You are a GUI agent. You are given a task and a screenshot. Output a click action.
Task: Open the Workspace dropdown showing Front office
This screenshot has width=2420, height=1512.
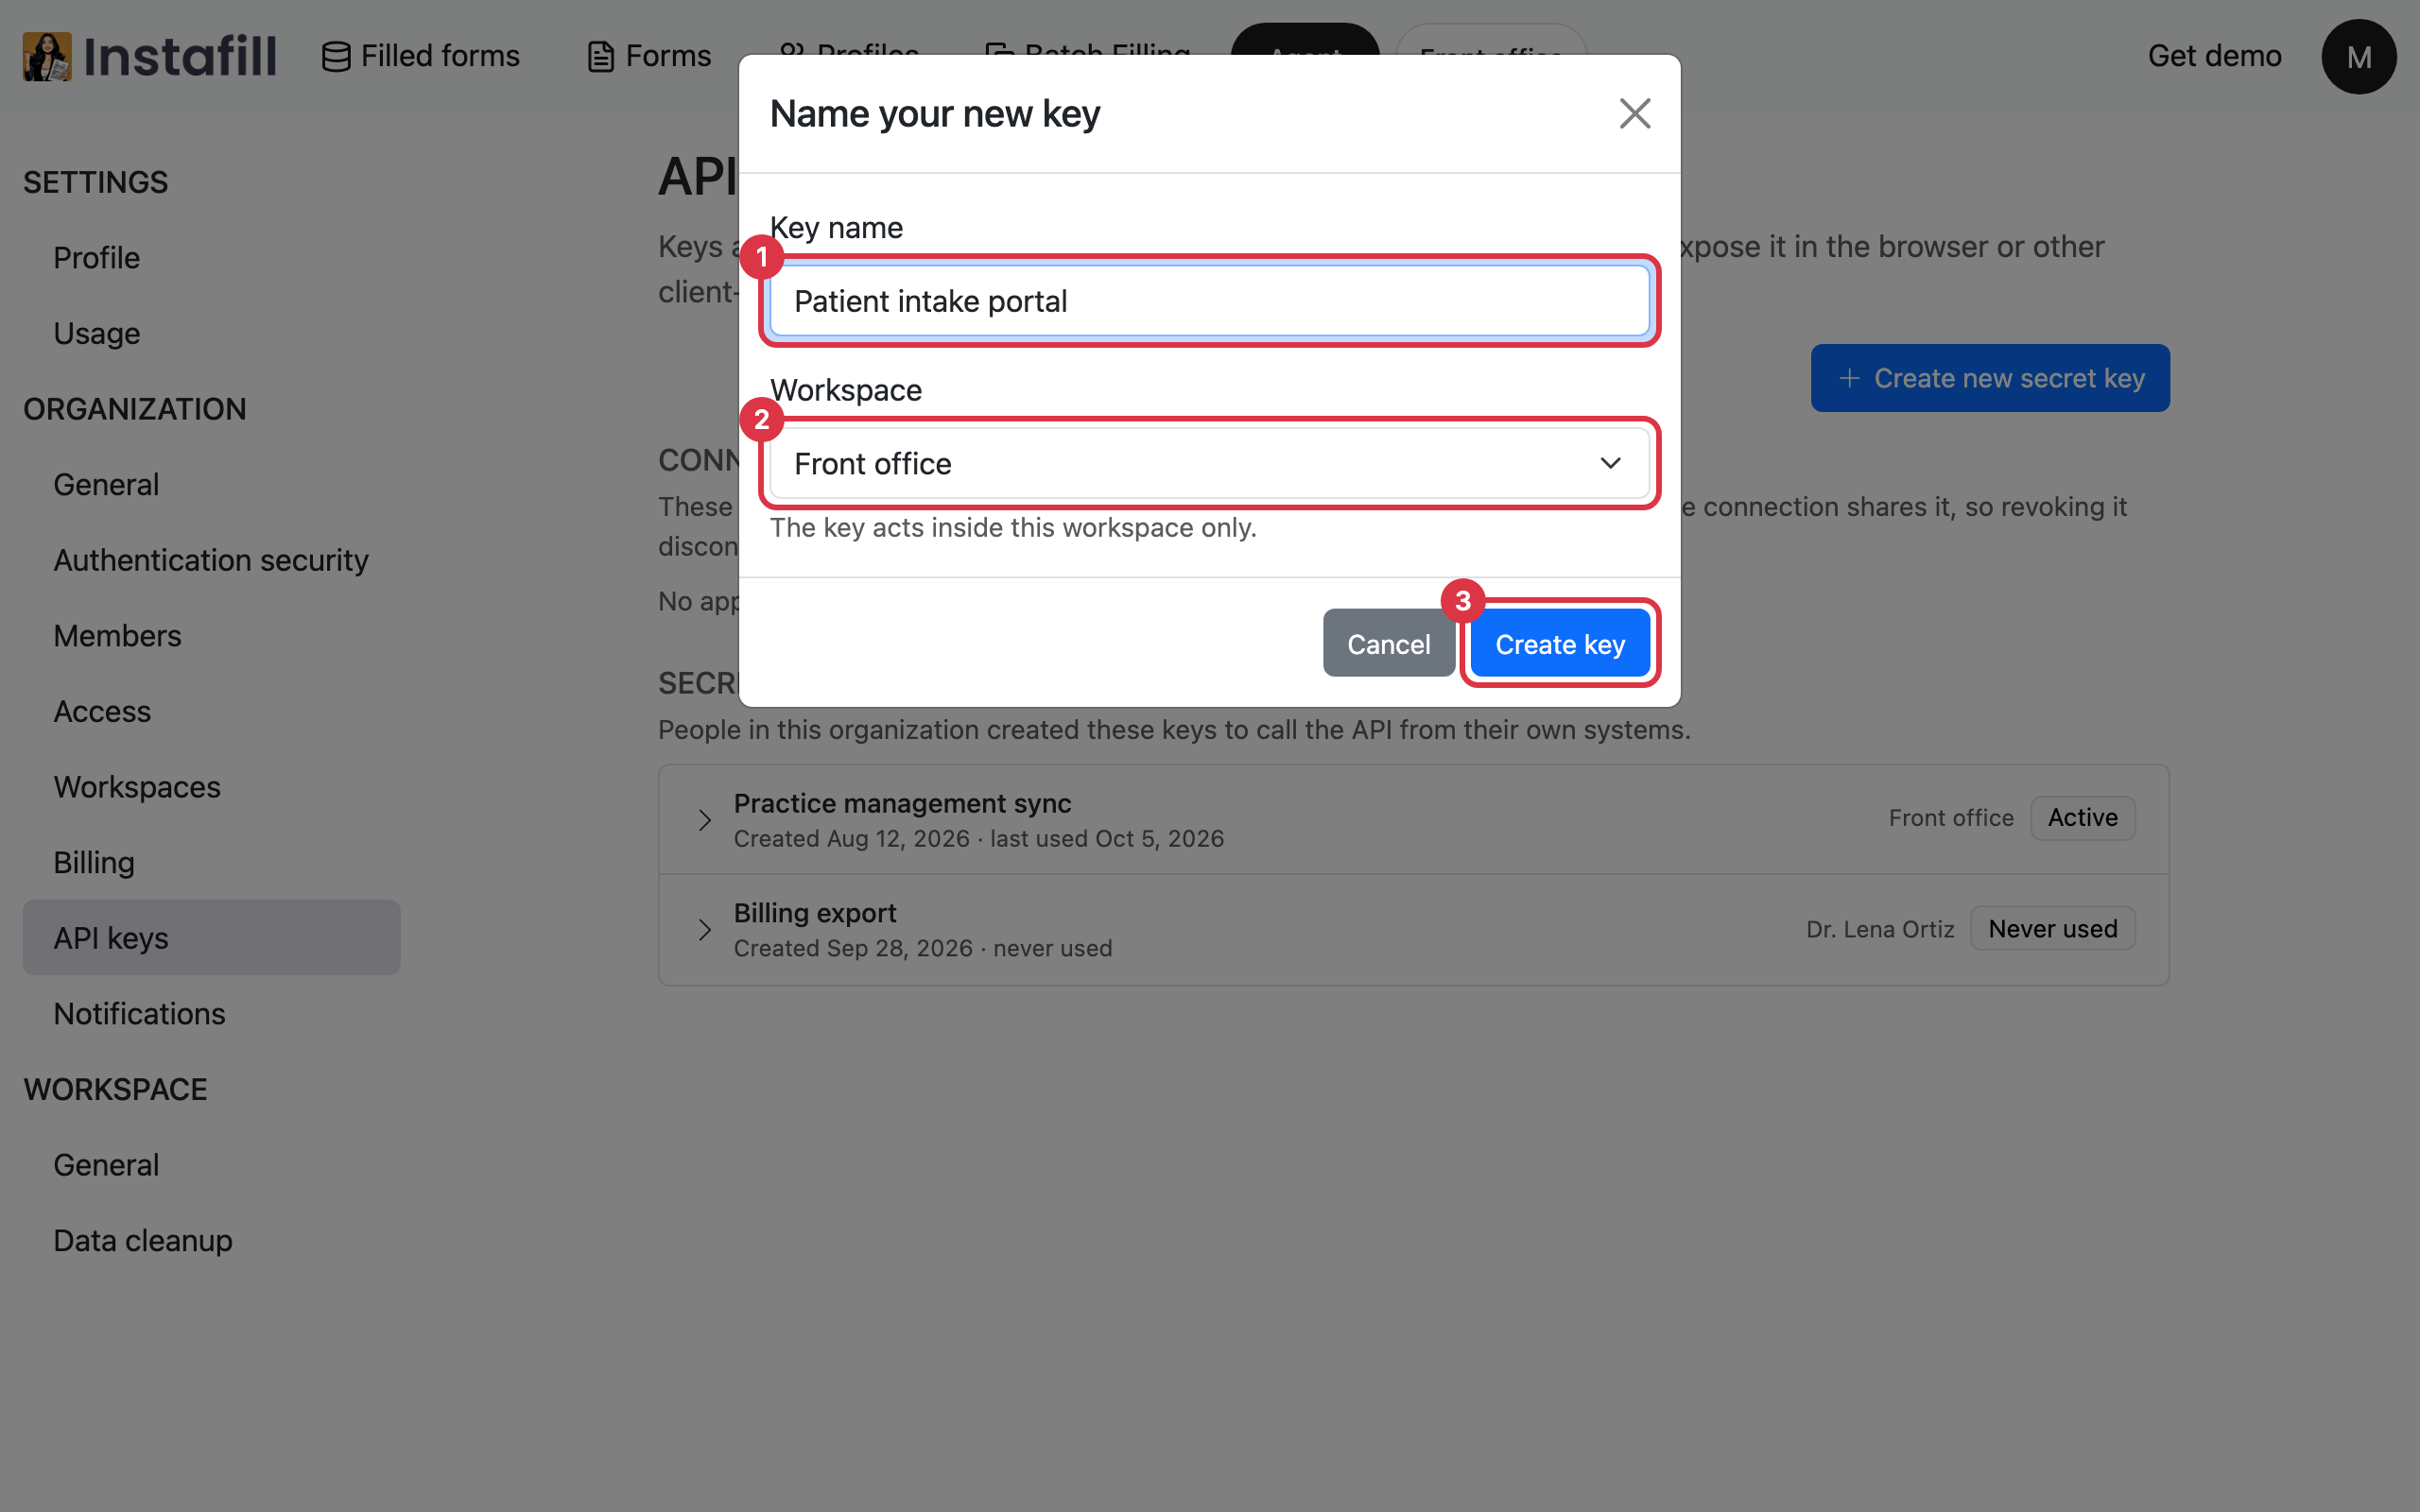[x=1209, y=463]
